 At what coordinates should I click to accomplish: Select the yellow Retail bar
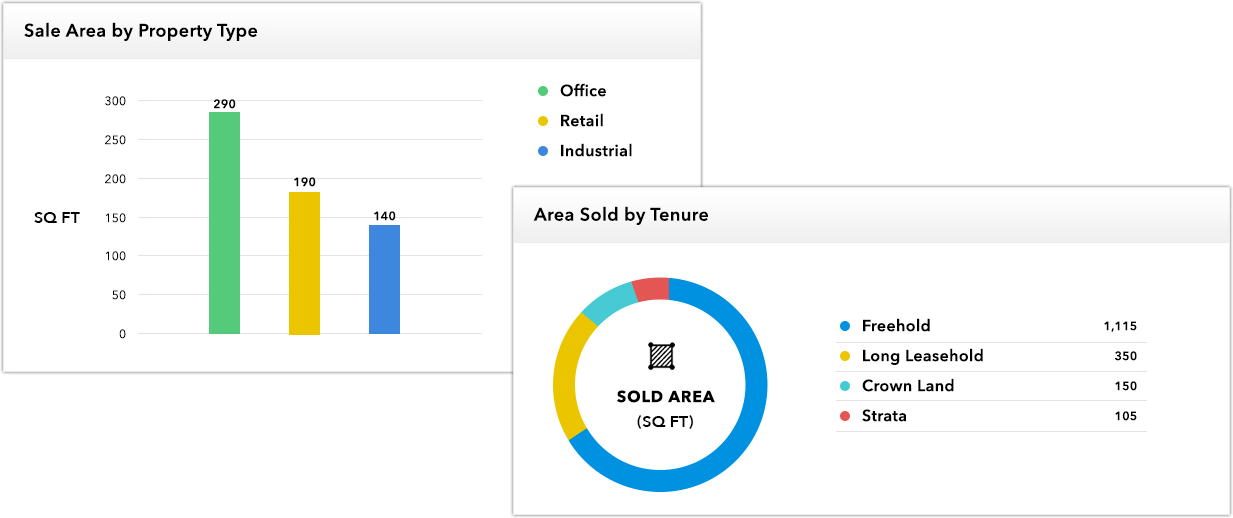click(x=304, y=263)
